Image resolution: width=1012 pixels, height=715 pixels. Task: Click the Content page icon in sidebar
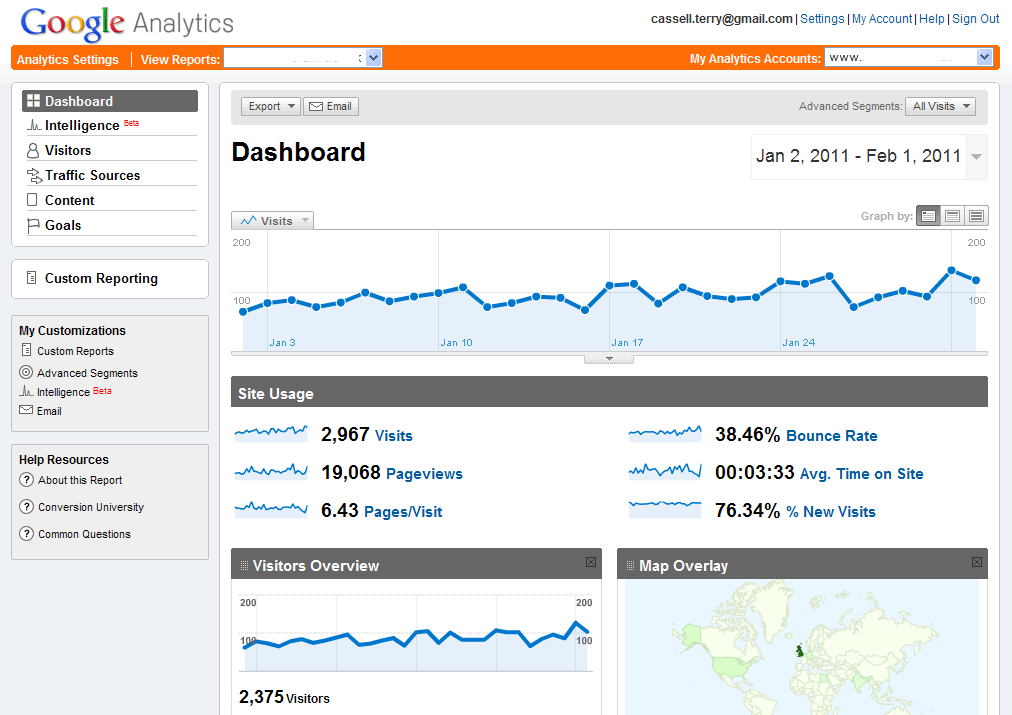click(x=33, y=199)
